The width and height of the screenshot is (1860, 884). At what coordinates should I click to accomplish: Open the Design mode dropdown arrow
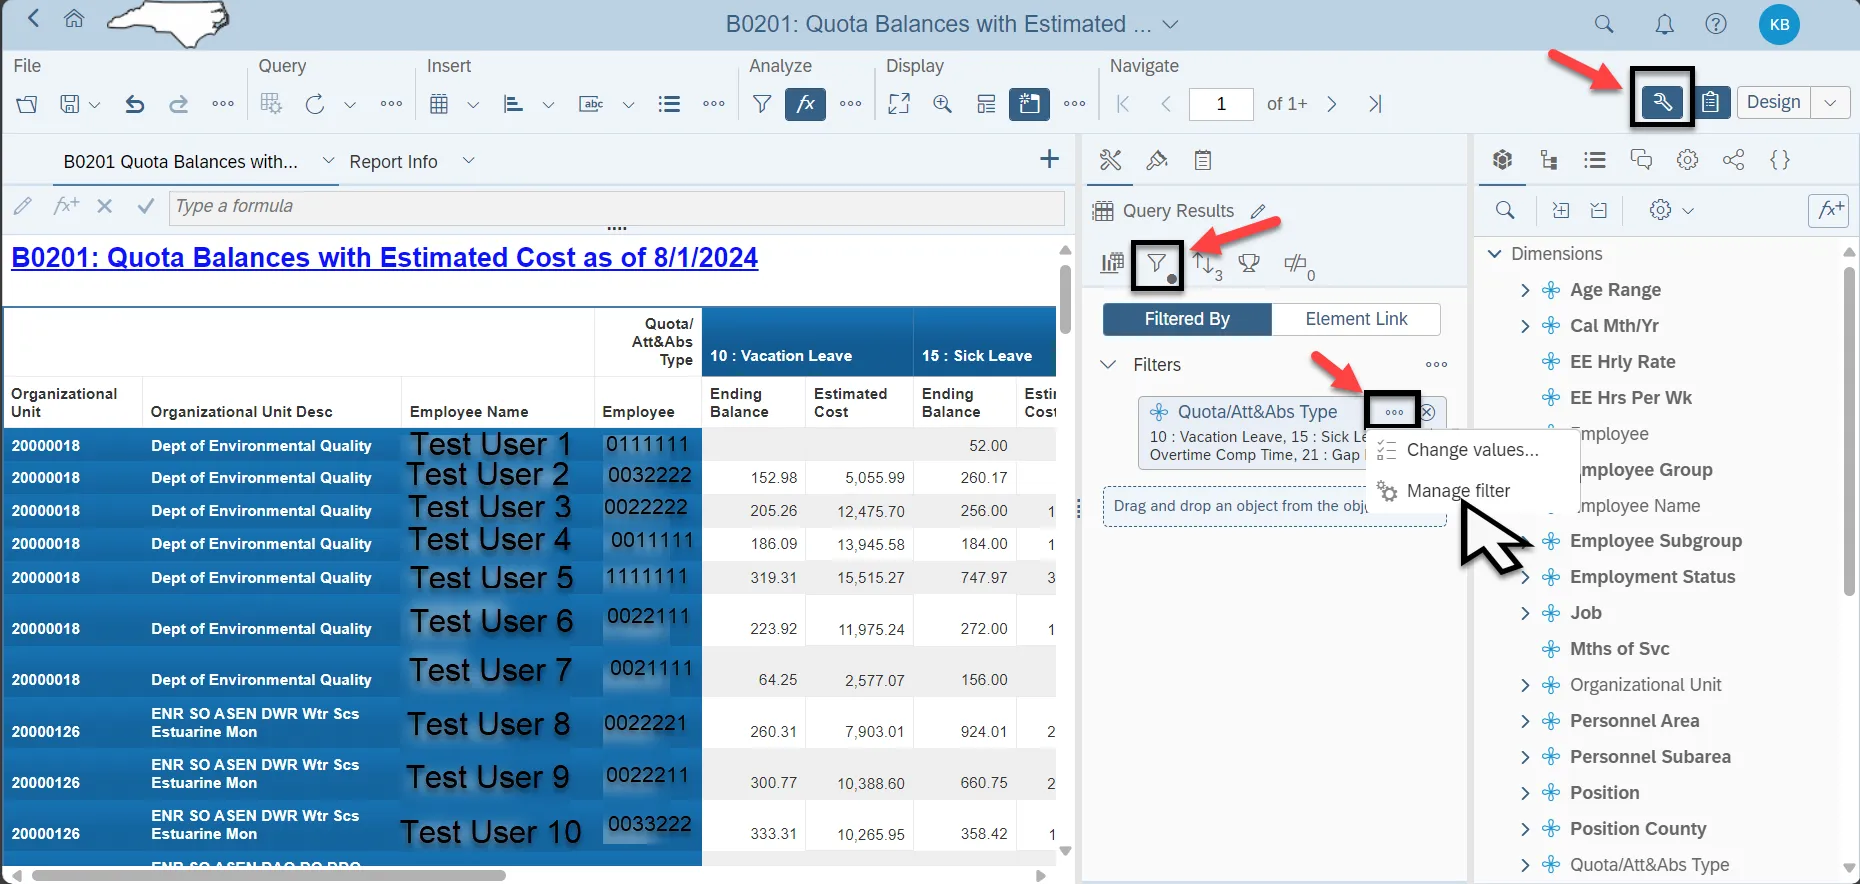[1830, 102]
